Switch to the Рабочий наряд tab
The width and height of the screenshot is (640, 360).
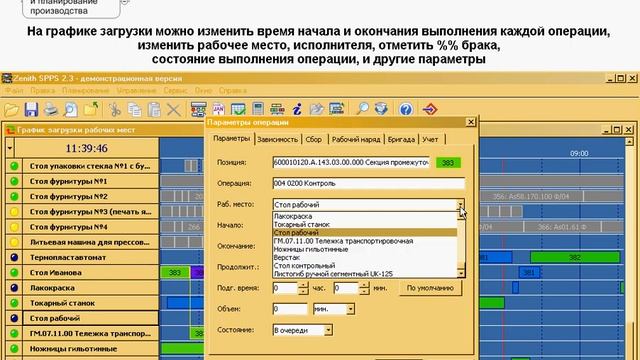tap(356, 140)
